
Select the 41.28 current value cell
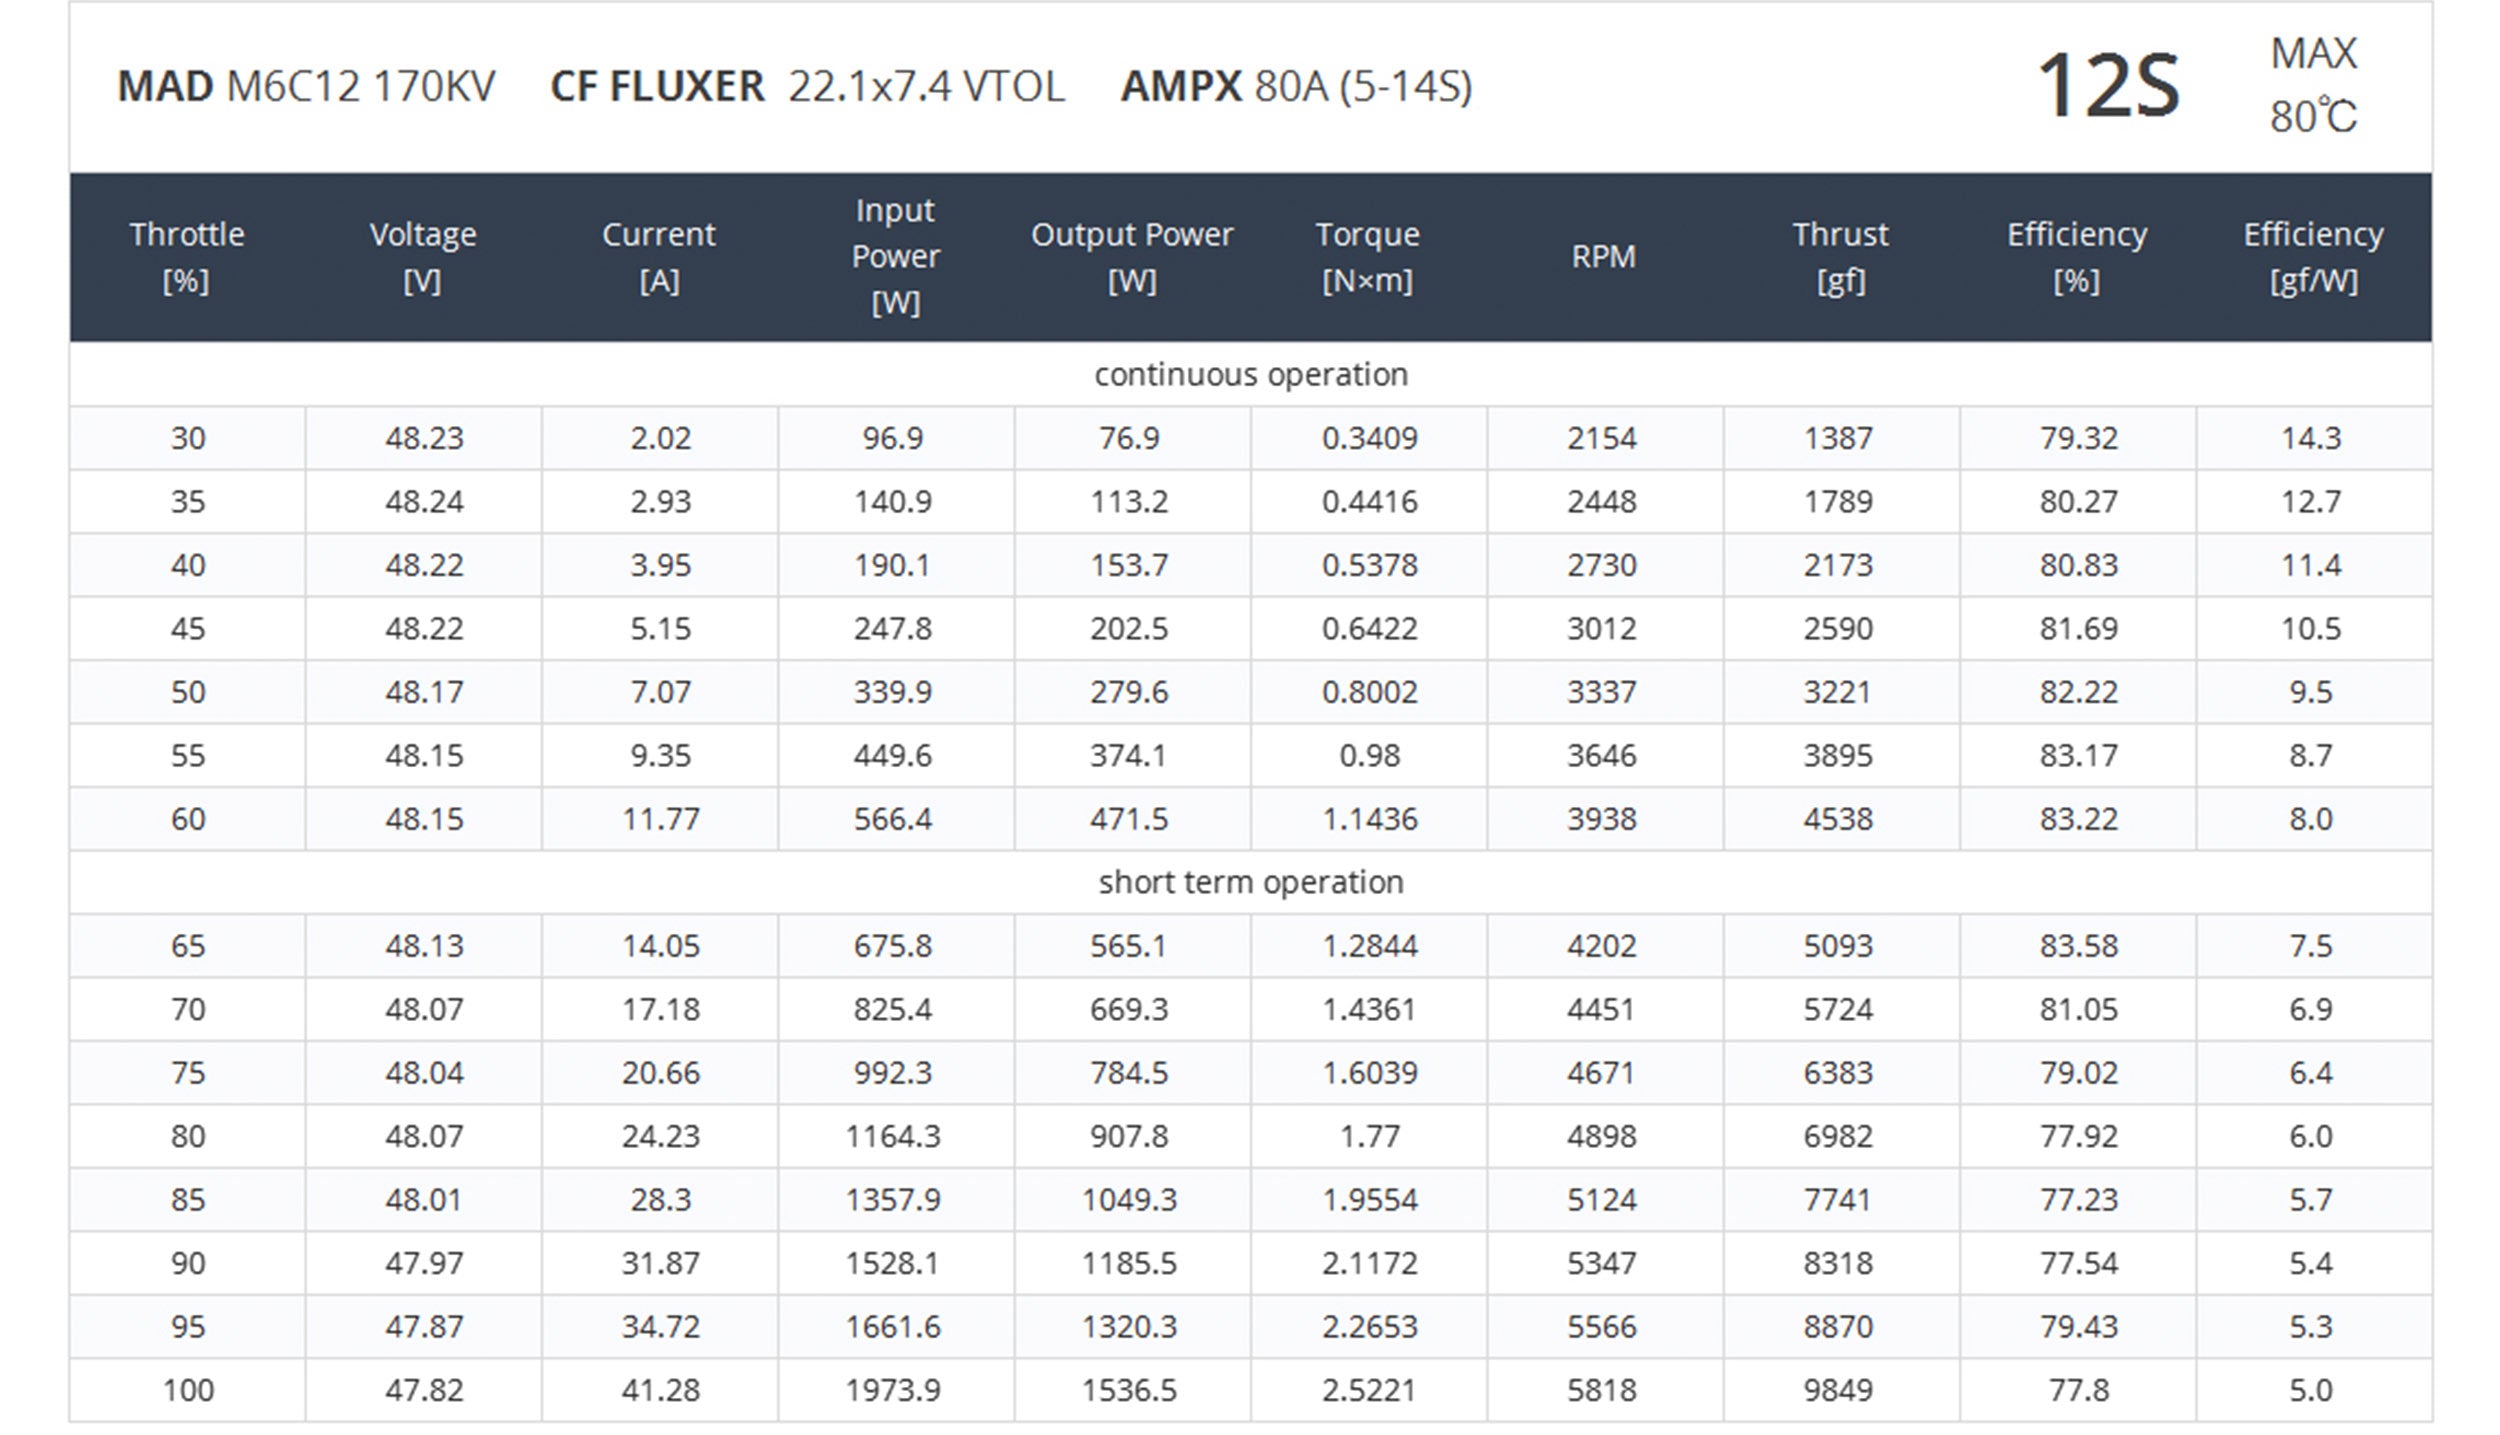[x=660, y=1390]
